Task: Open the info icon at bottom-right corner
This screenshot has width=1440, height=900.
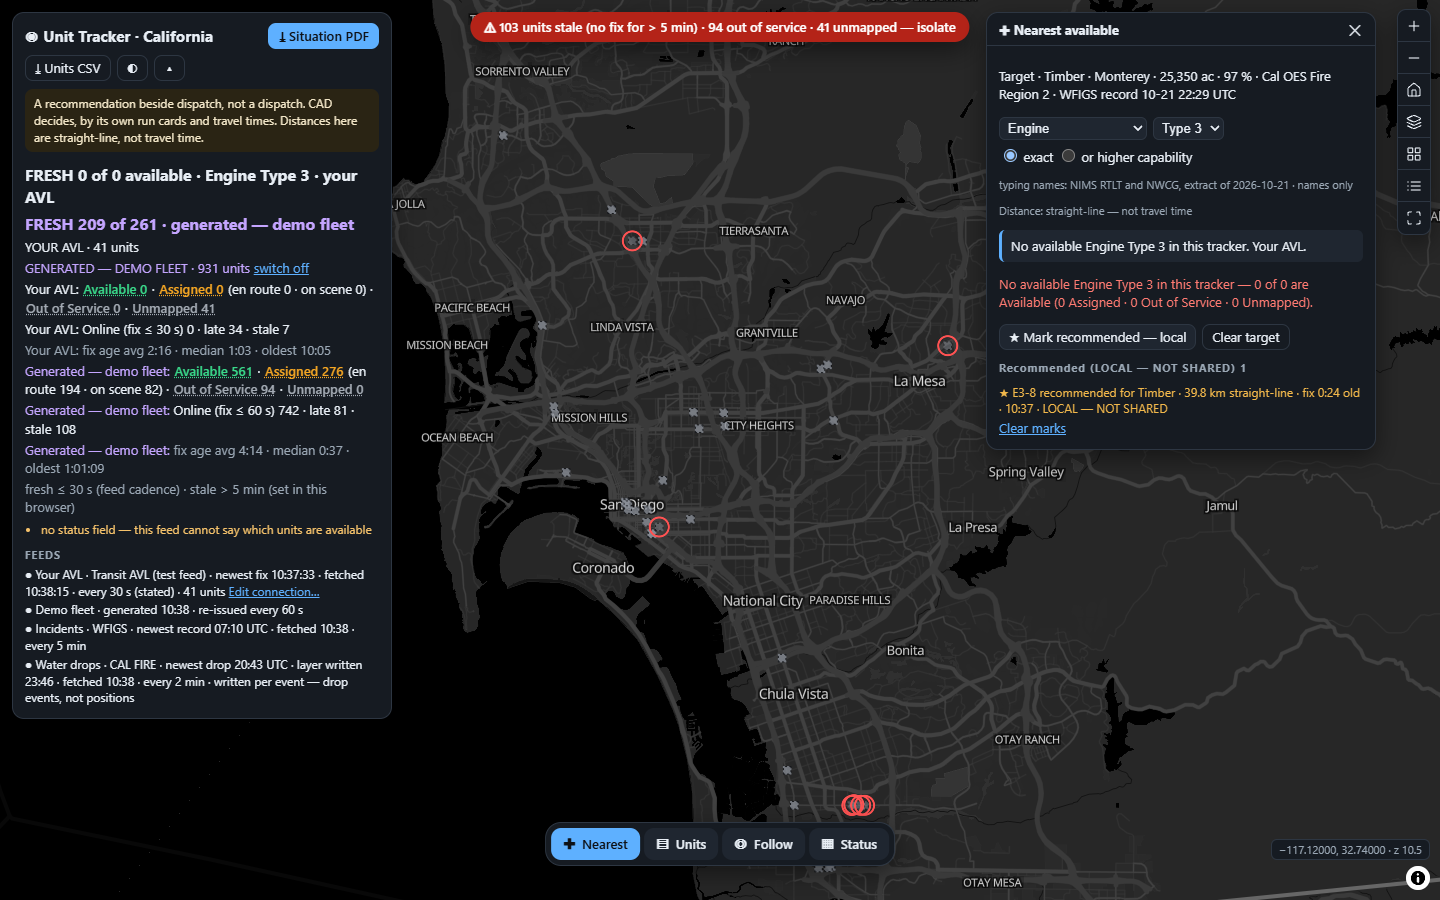Action: pos(1417,878)
